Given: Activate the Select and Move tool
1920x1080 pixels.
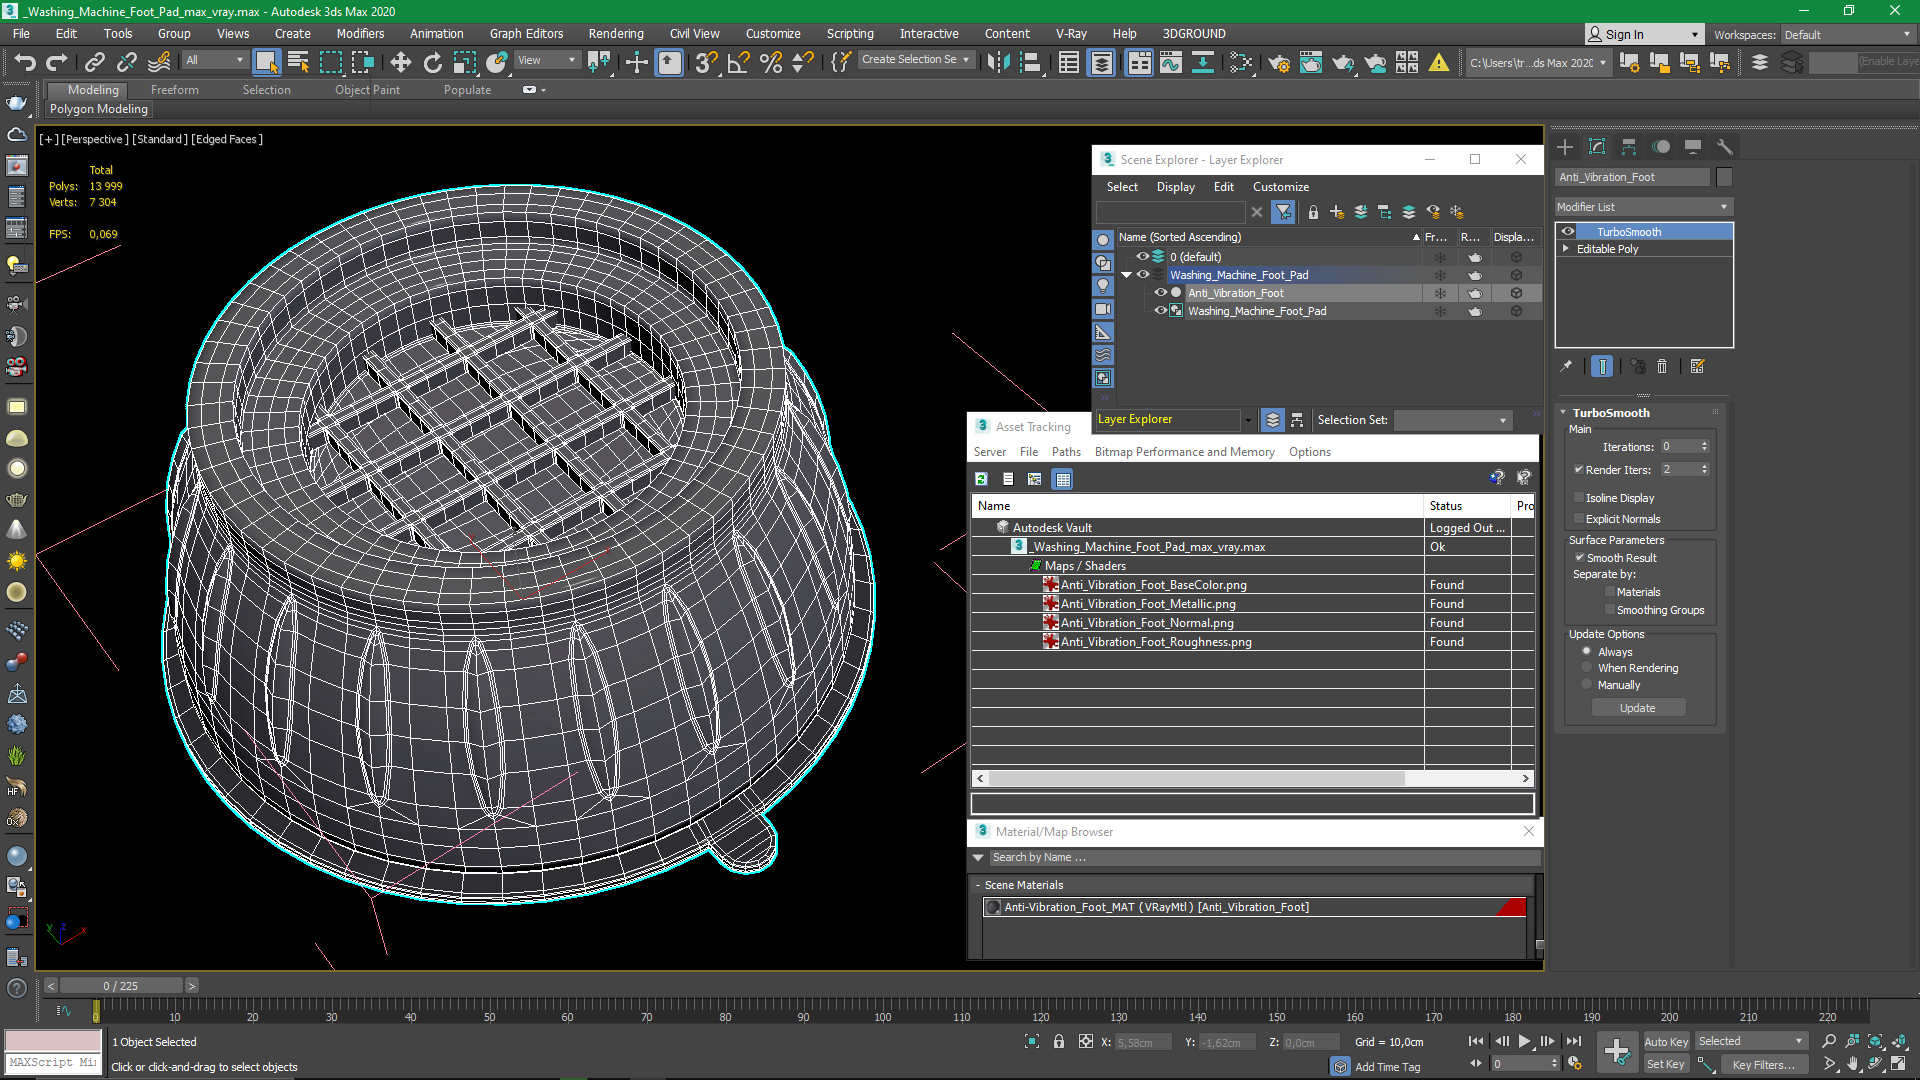Looking at the screenshot, I should tap(401, 63).
